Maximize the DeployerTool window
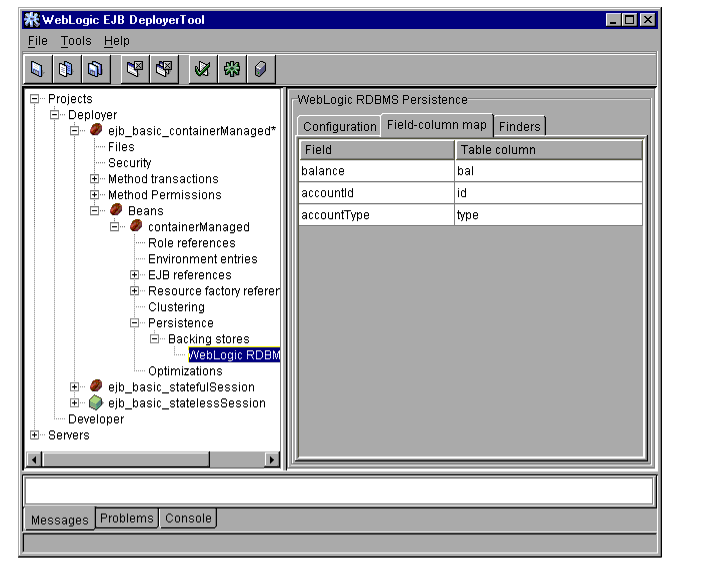The height and width of the screenshot is (573, 713). (630, 20)
